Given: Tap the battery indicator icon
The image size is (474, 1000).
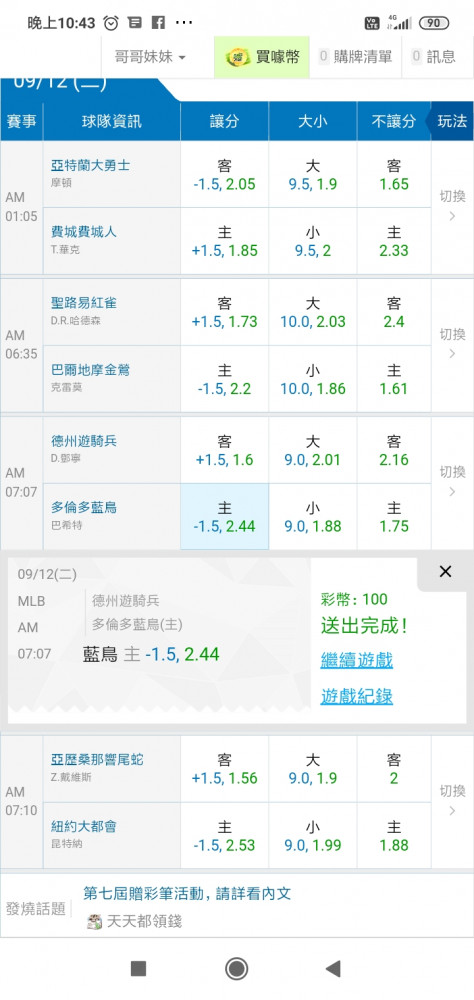Looking at the screenshot, I should 434,23.
